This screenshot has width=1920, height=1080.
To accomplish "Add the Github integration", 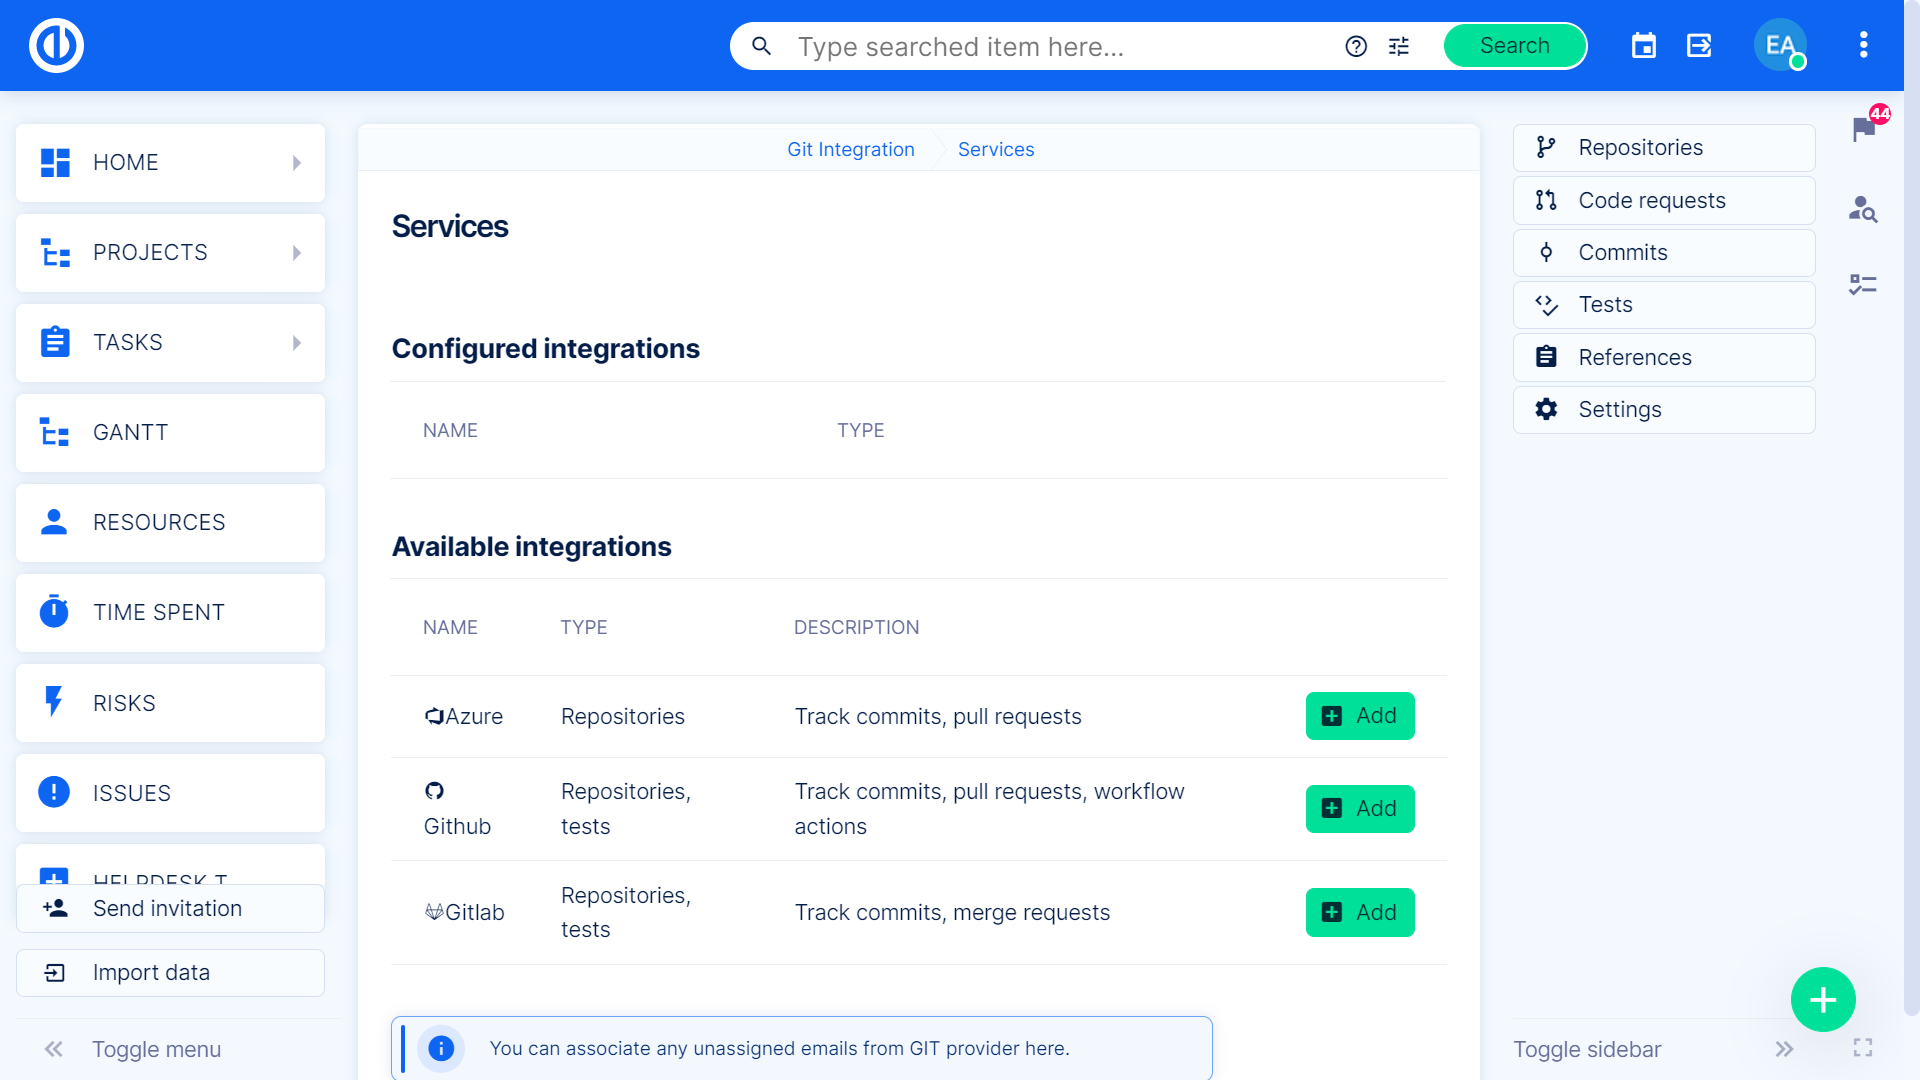I will [1359, 809].
